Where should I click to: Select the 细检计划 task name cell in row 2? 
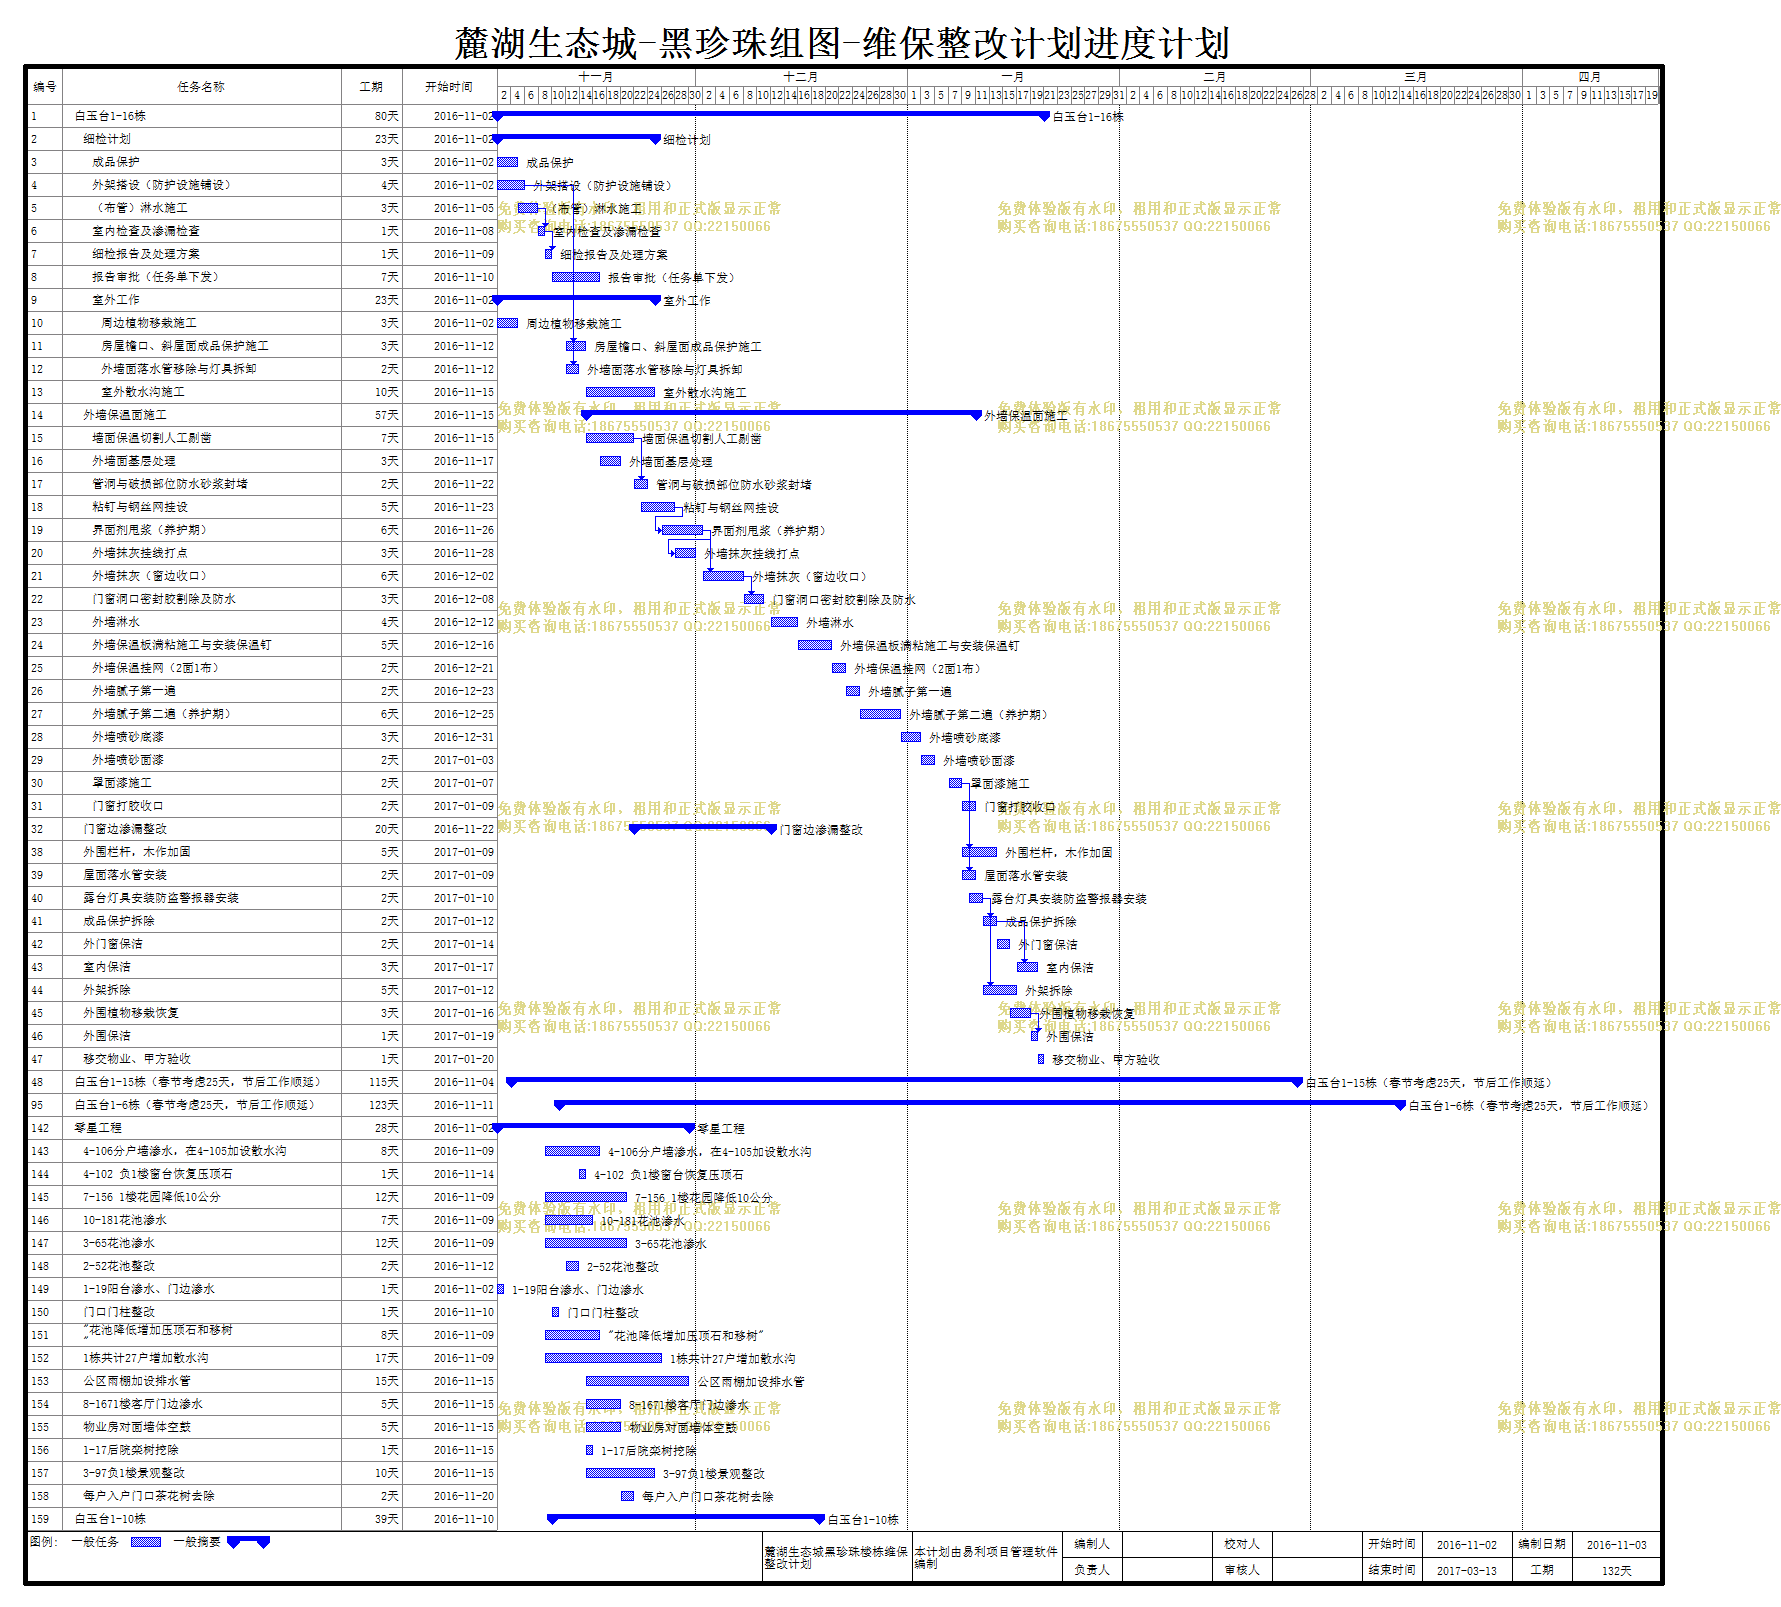click(202, 139)
